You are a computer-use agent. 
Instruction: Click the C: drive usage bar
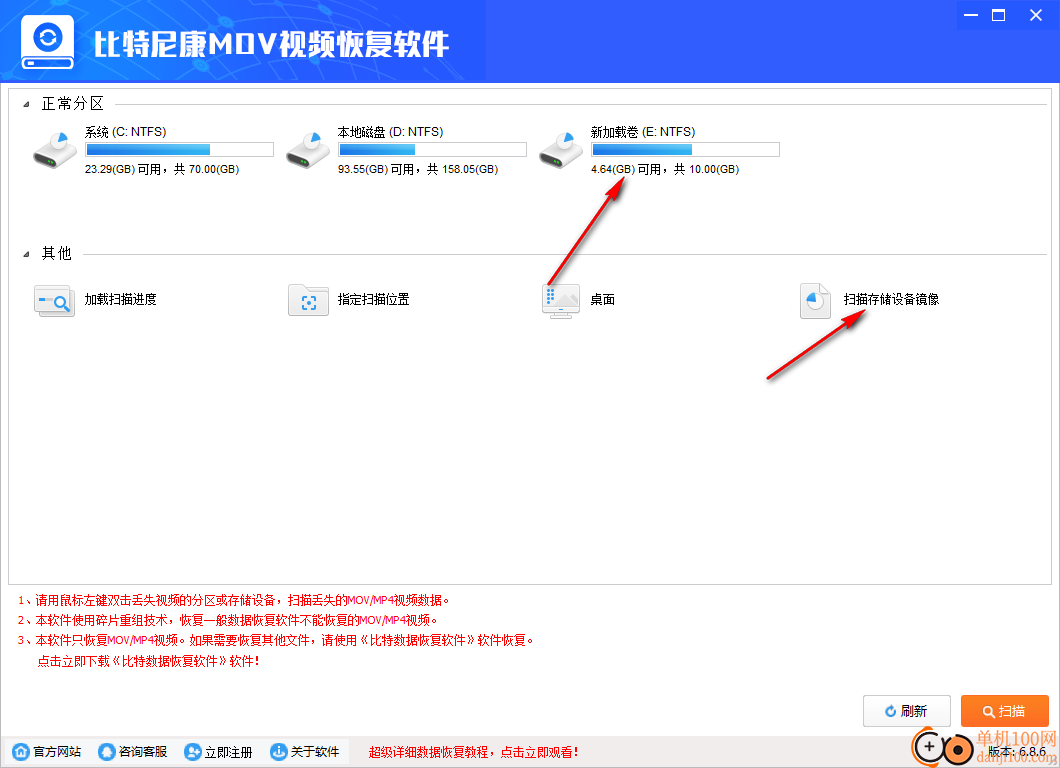coord(179,149)
